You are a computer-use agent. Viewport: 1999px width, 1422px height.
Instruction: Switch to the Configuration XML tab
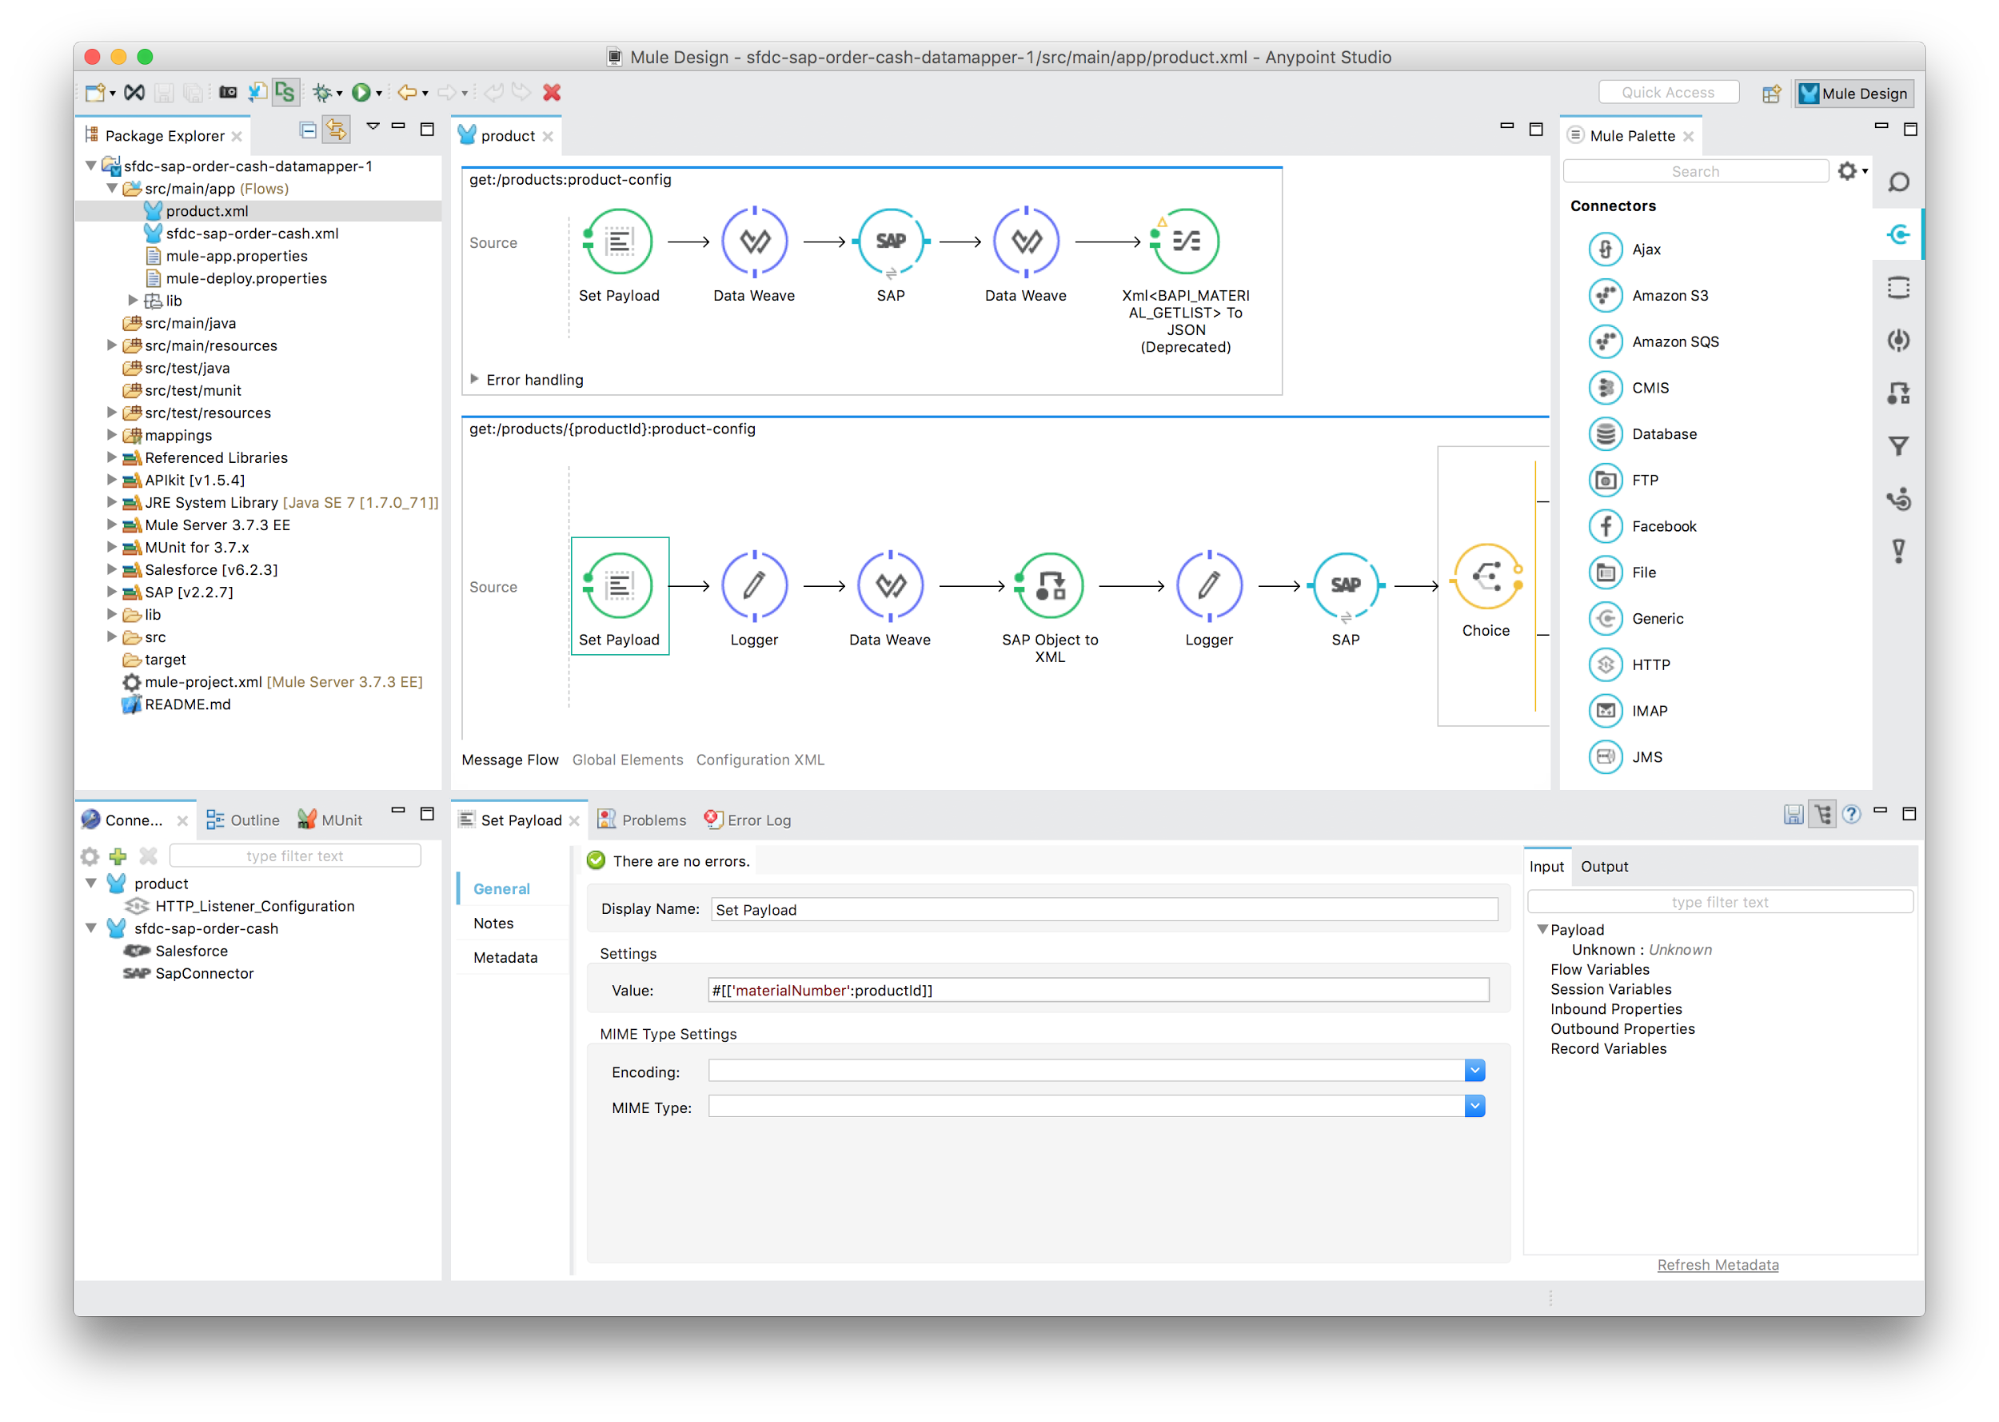click(x=760, y=760)
